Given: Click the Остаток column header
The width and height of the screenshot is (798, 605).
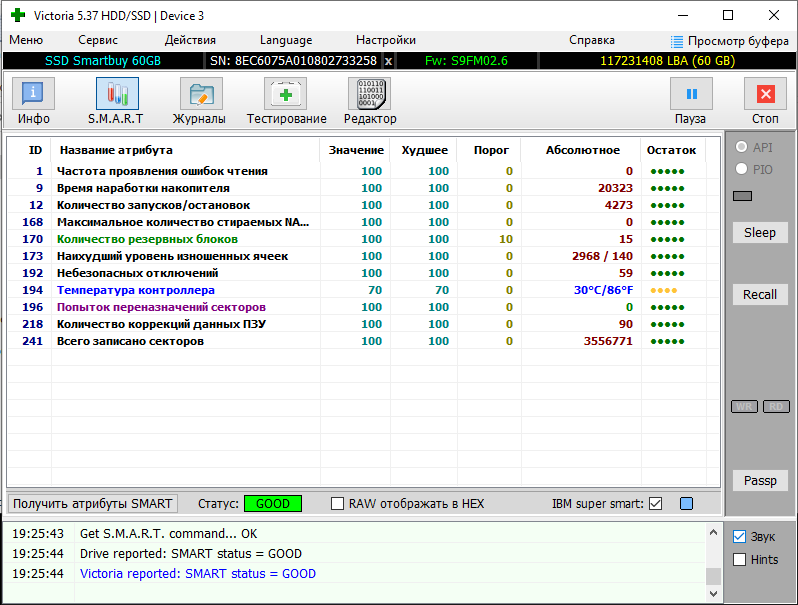Looking at the screenshot, I should [671, 150].
